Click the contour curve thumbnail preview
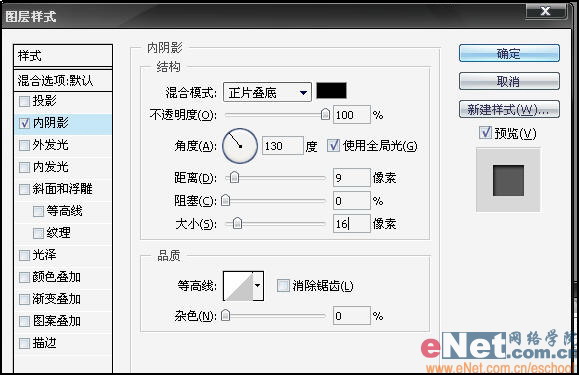 coord(239,286)
